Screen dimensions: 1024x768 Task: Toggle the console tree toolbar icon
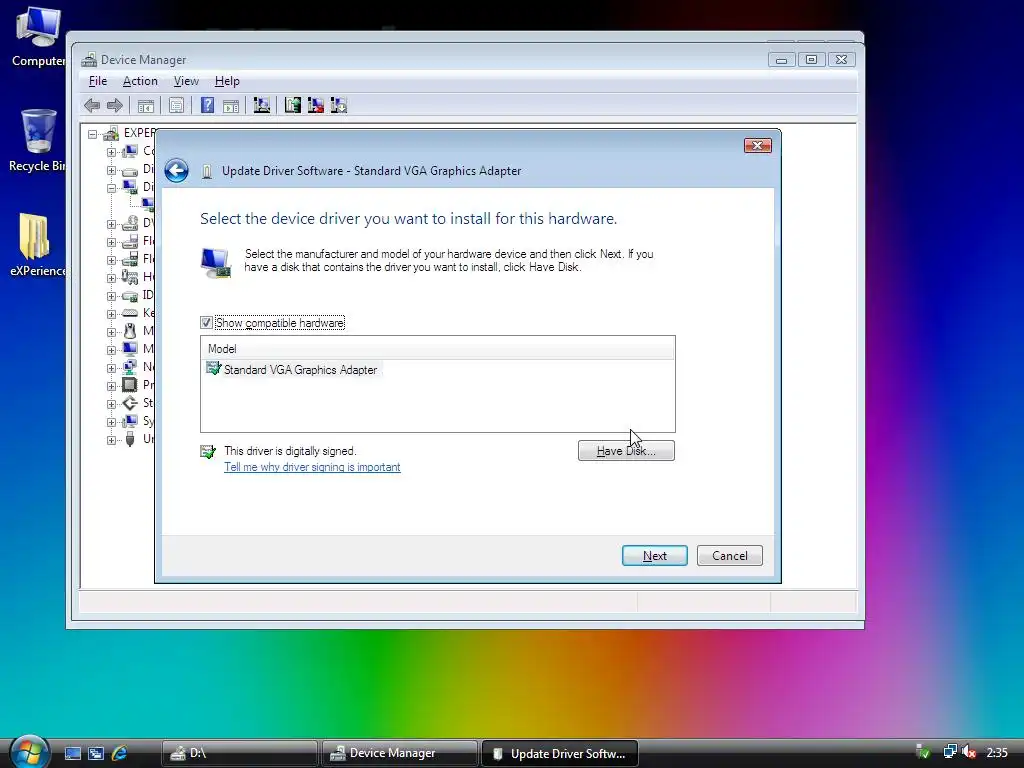click(x=146, y=105)
